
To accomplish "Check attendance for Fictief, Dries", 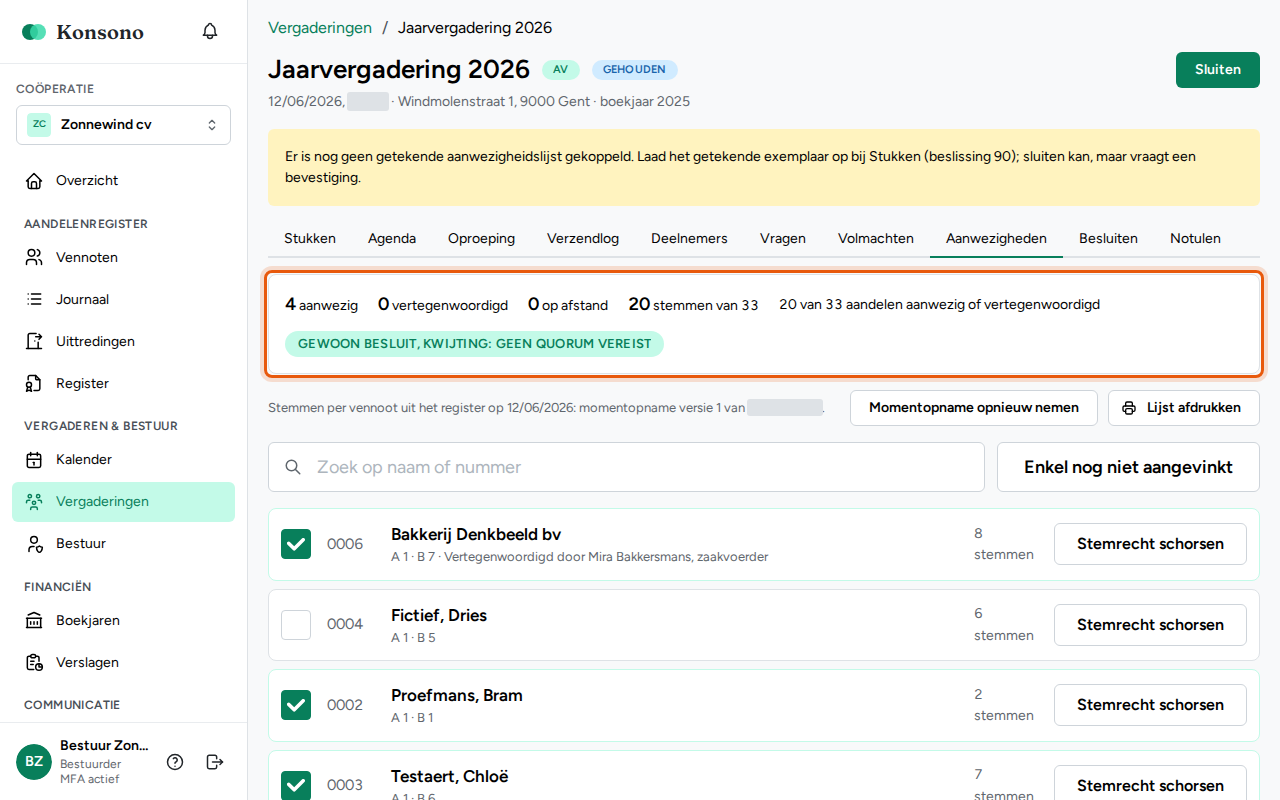I will (x=296, y=625).
